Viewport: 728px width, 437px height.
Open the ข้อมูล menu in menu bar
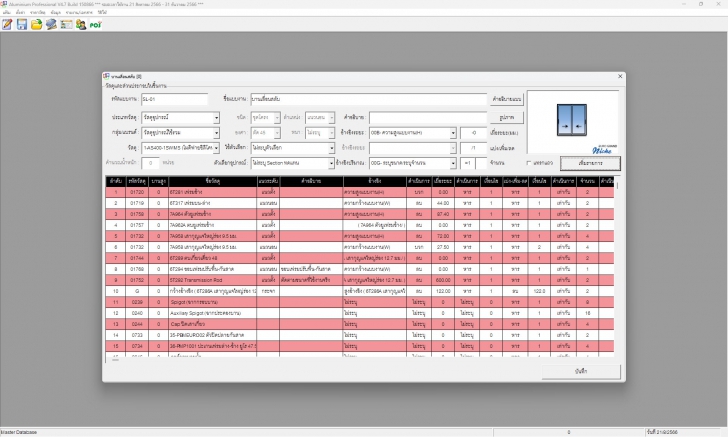(x=55, y=12)
